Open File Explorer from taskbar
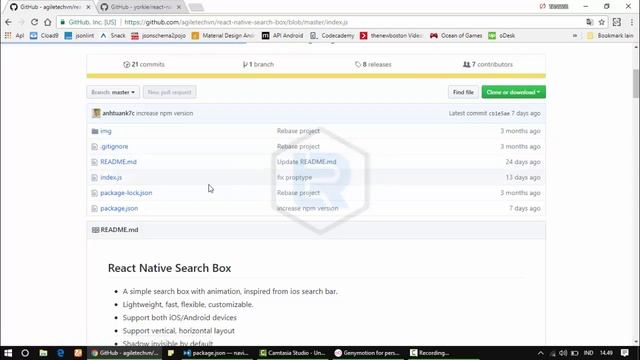 (43, 353)
